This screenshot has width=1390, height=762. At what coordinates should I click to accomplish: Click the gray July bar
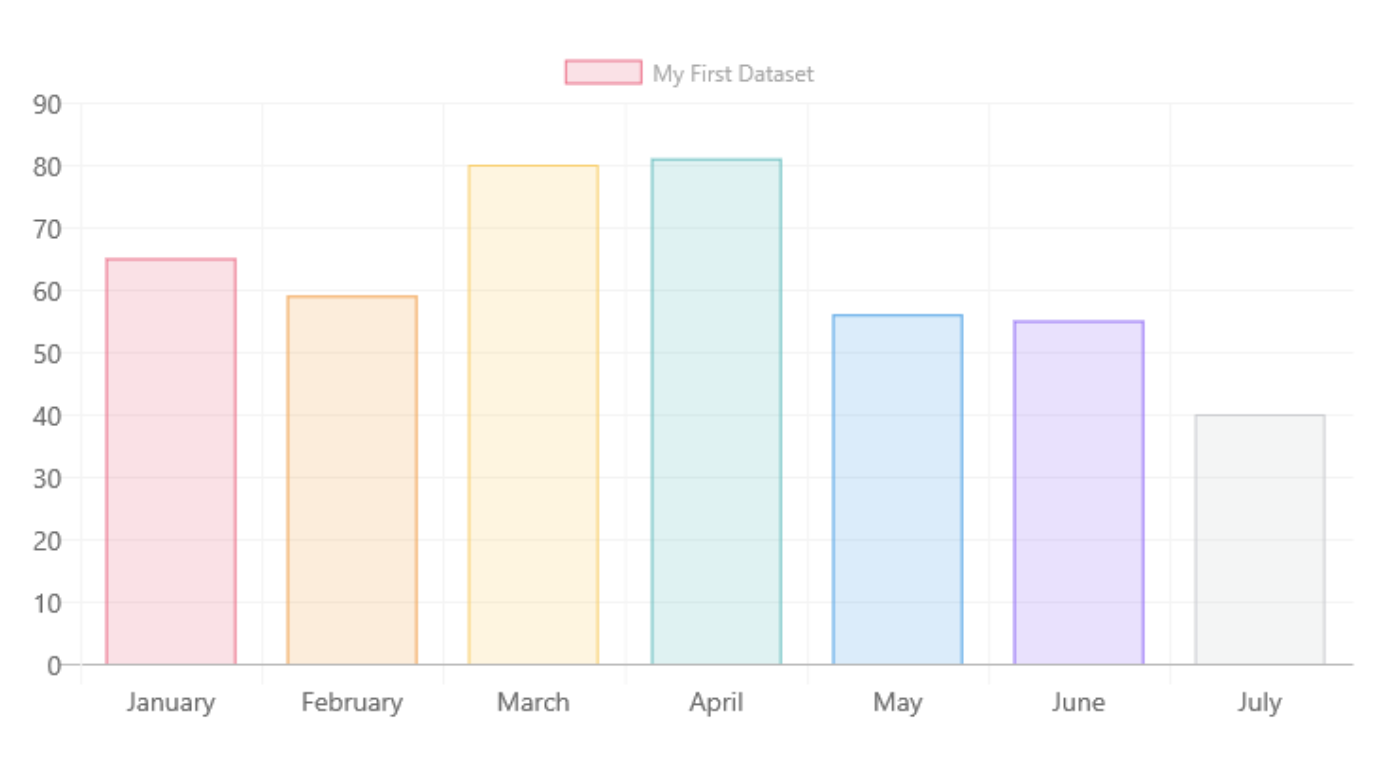click(1260, 540)
